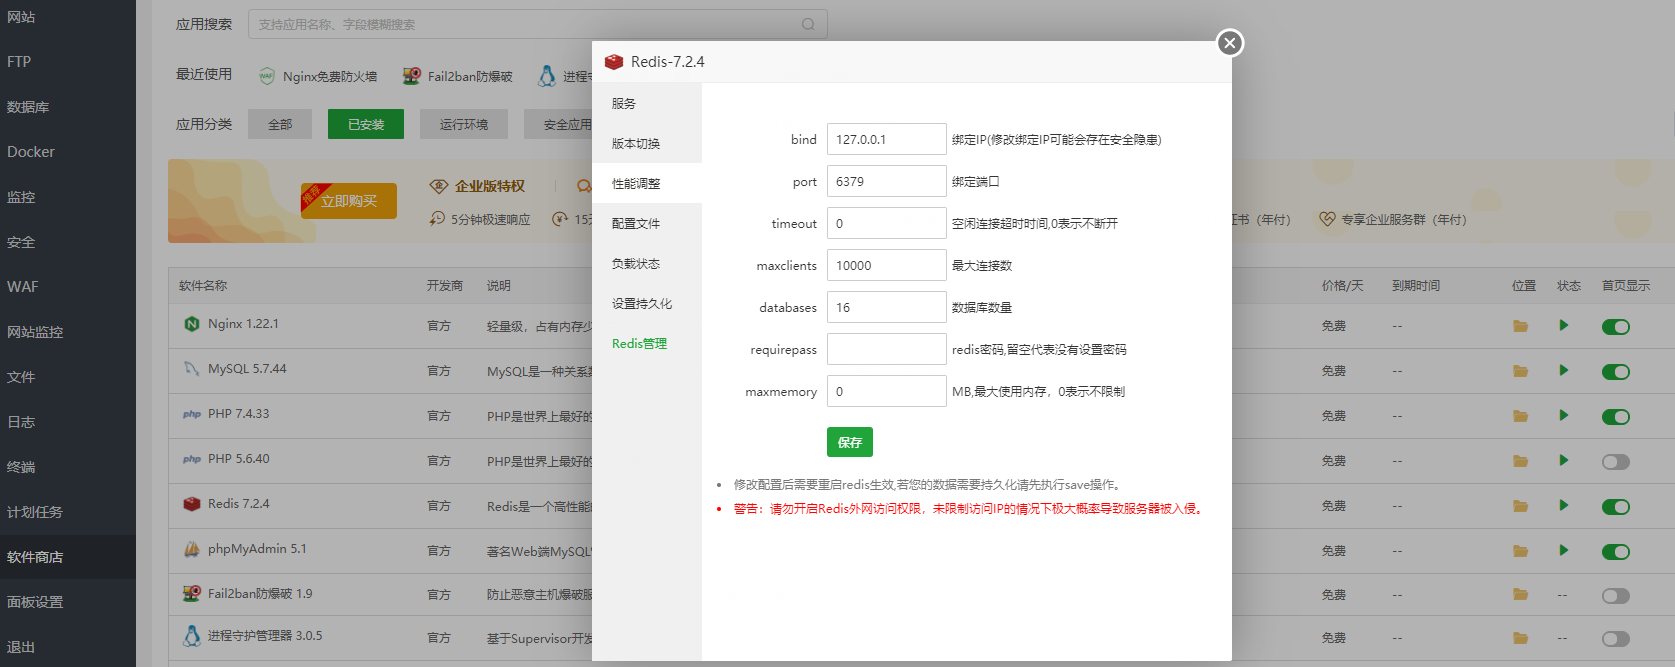Toggle homepage display for MySQL 5.7.44
The width and height of the screenshot is (1675, 667).
[x=1616, y=372]
